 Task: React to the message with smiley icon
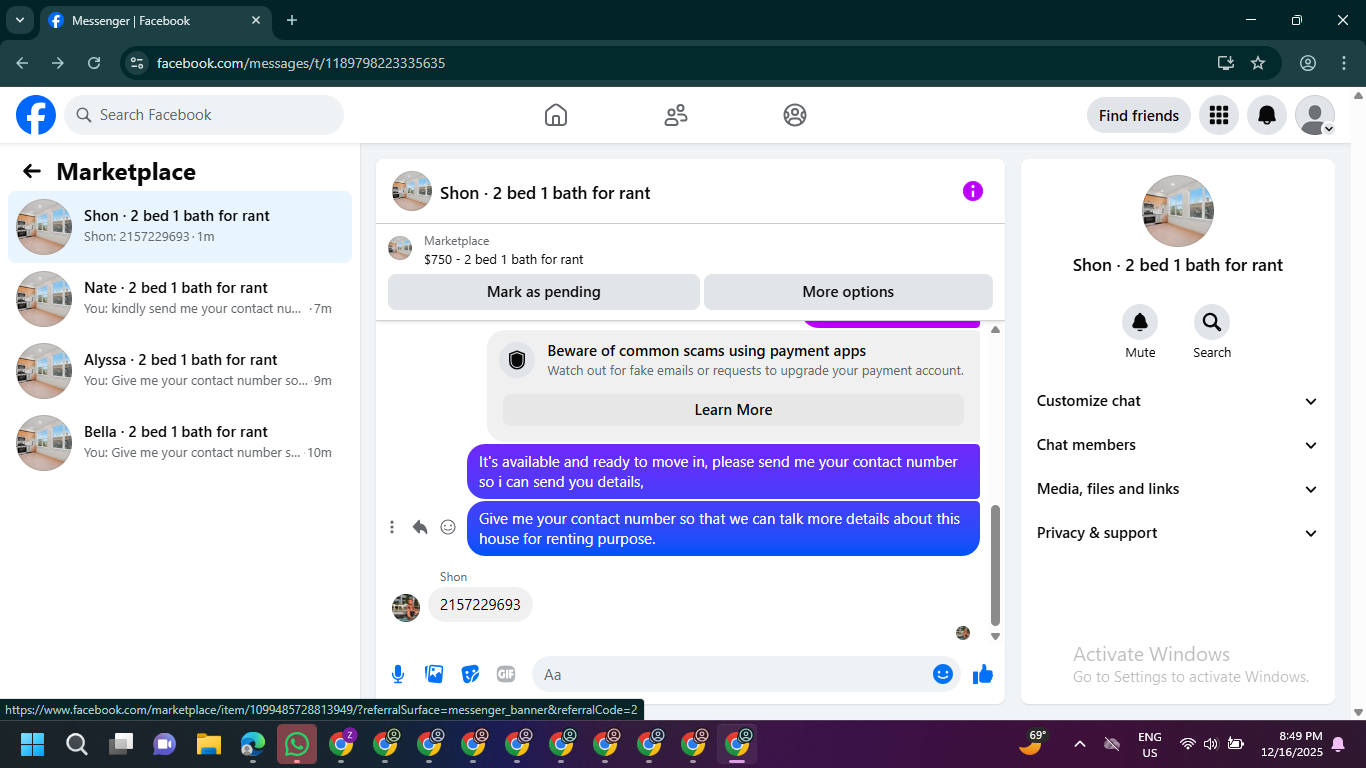[448, 527]
